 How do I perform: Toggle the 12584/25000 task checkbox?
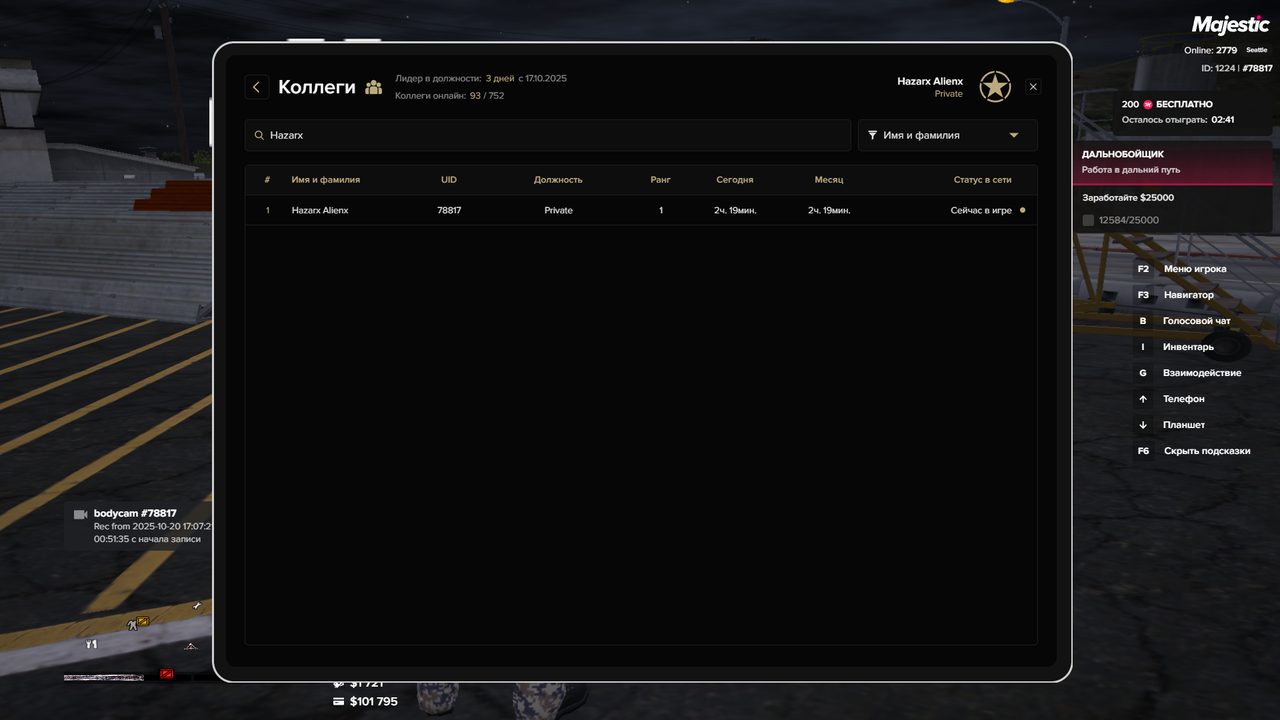1088,220
